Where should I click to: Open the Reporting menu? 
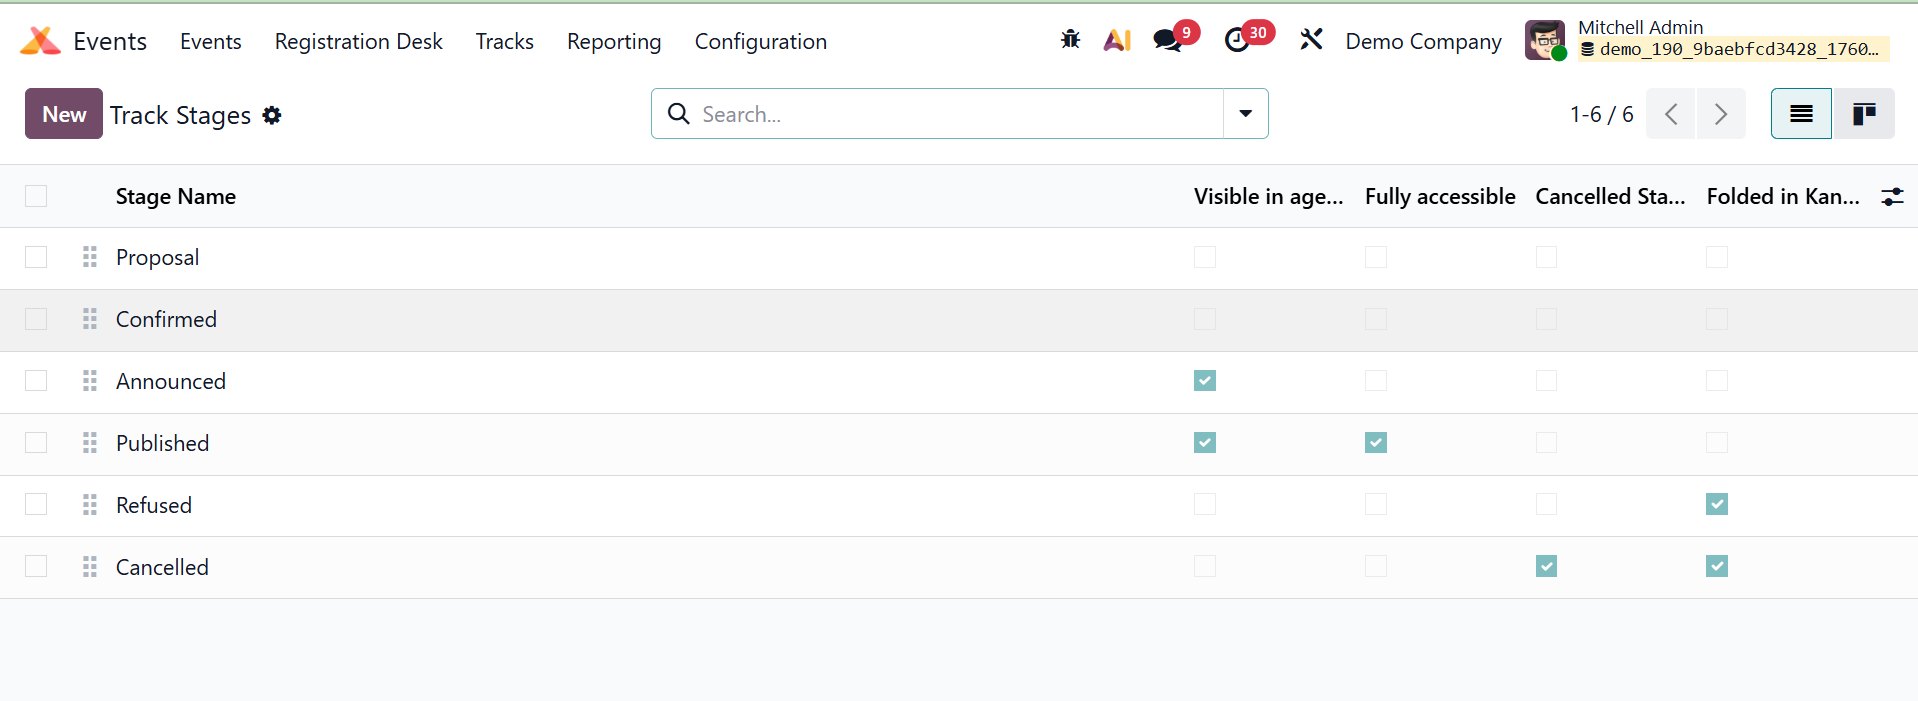tap(613, 42)
